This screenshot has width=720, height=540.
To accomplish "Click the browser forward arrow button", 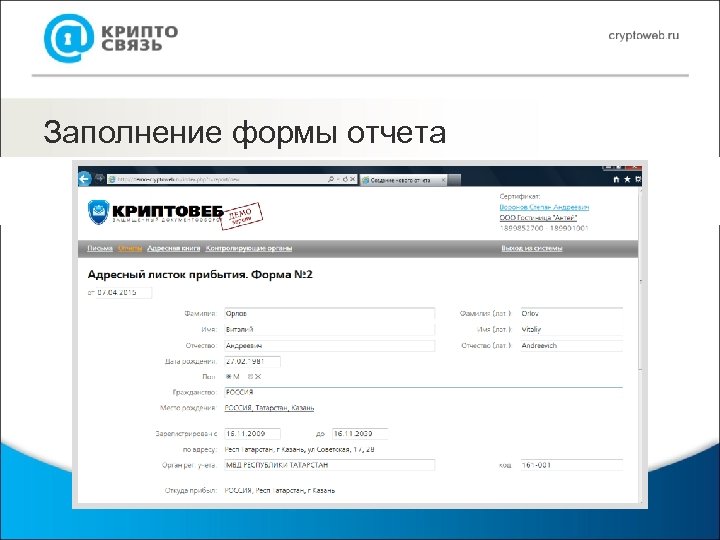I will (99, 179).
